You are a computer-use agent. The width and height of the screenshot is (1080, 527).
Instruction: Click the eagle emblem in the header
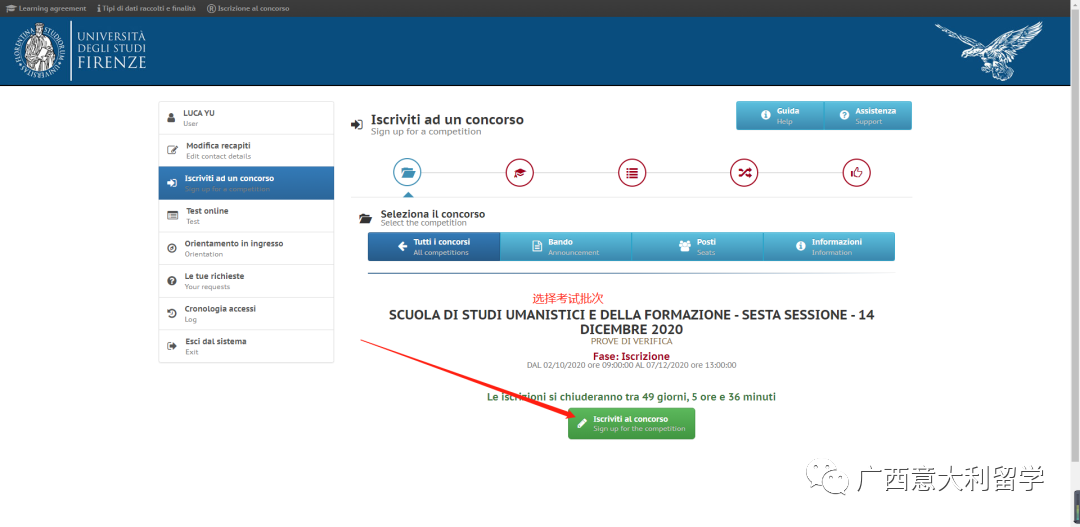click(x=989, y=50)
